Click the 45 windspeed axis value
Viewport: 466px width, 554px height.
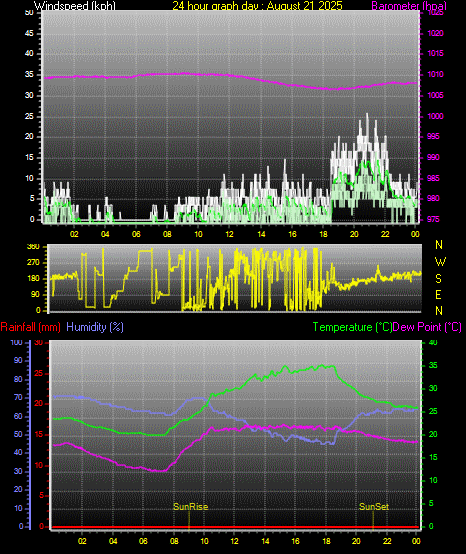29,33
